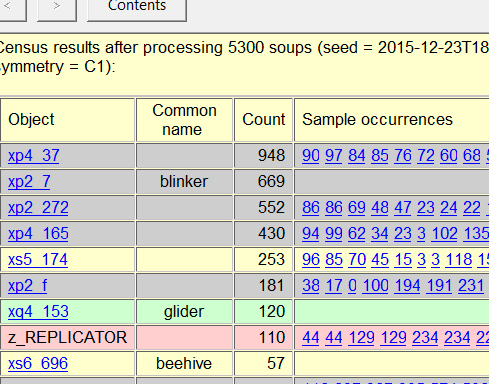Click sample occurrence 191 in xp2_f row

pyautogui.click(x=439, y=286)
